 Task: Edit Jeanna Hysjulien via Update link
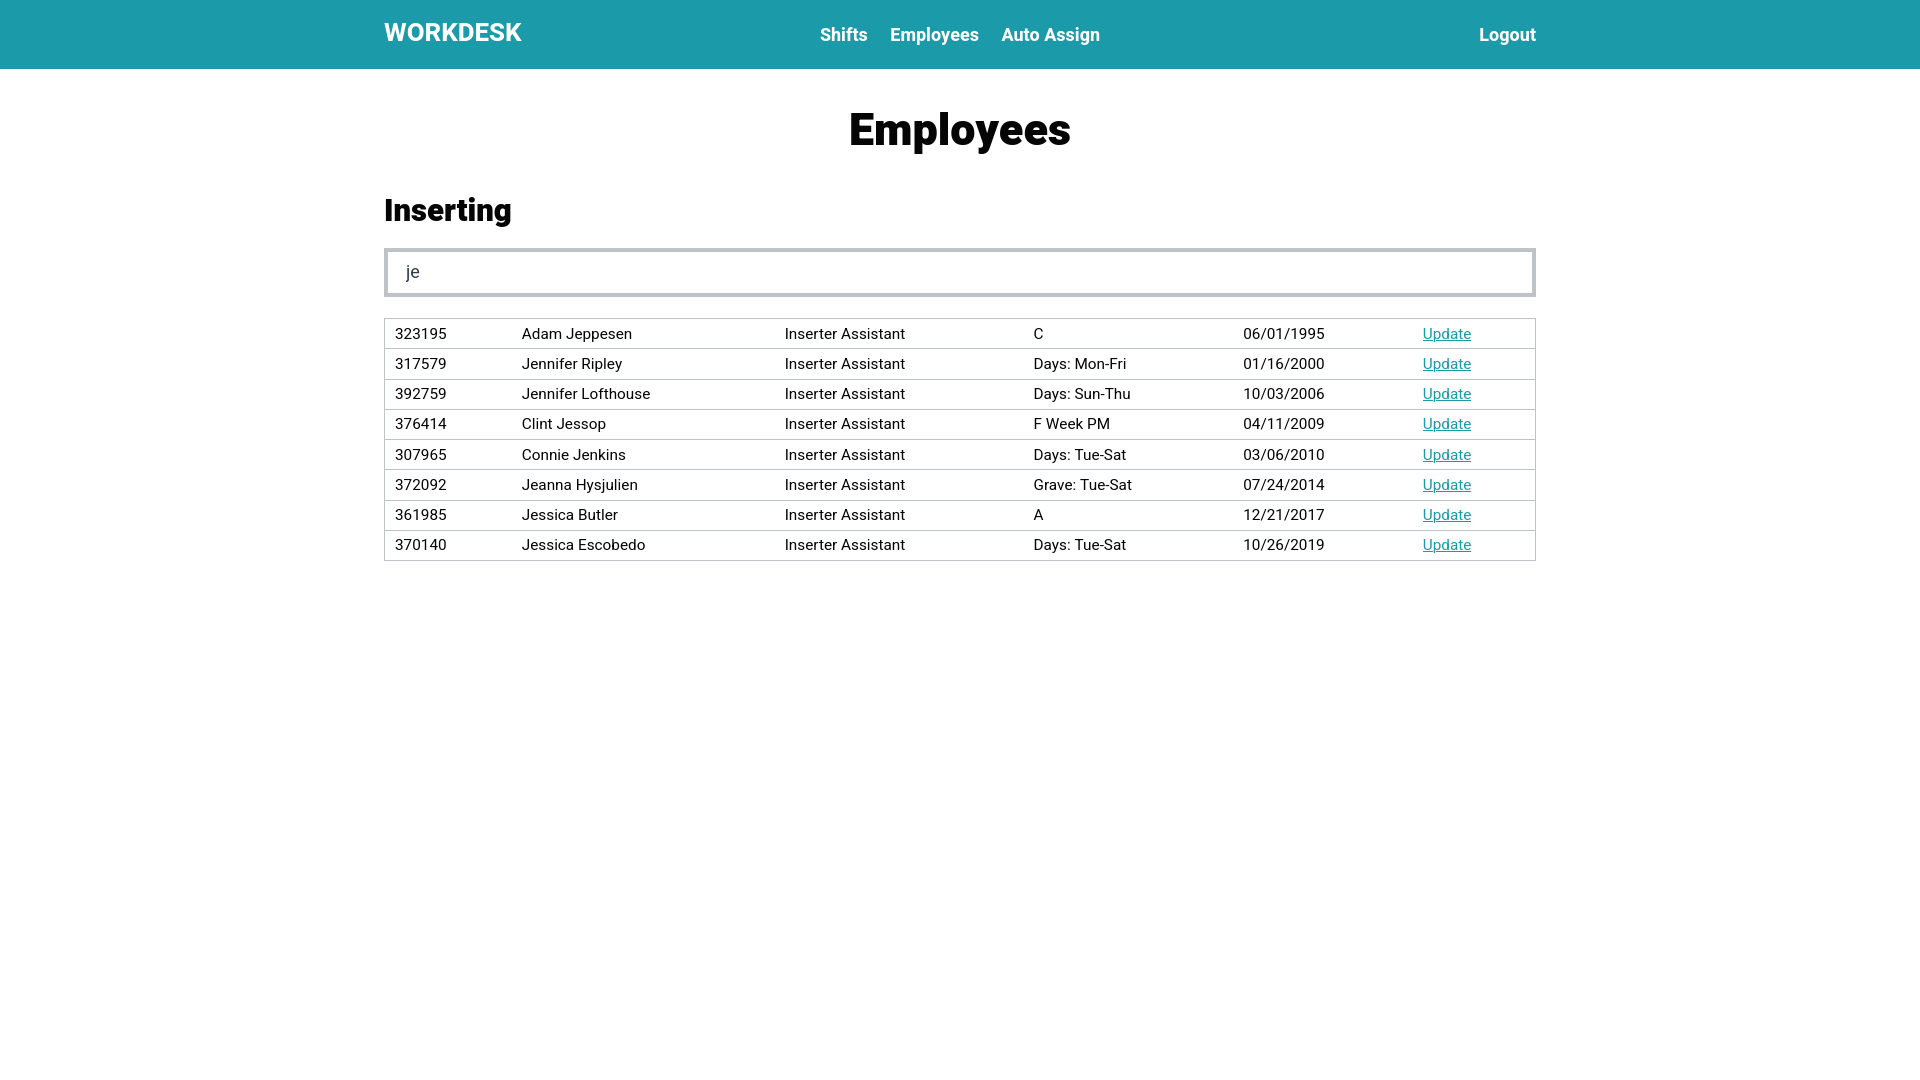(x=1446, y=485)
